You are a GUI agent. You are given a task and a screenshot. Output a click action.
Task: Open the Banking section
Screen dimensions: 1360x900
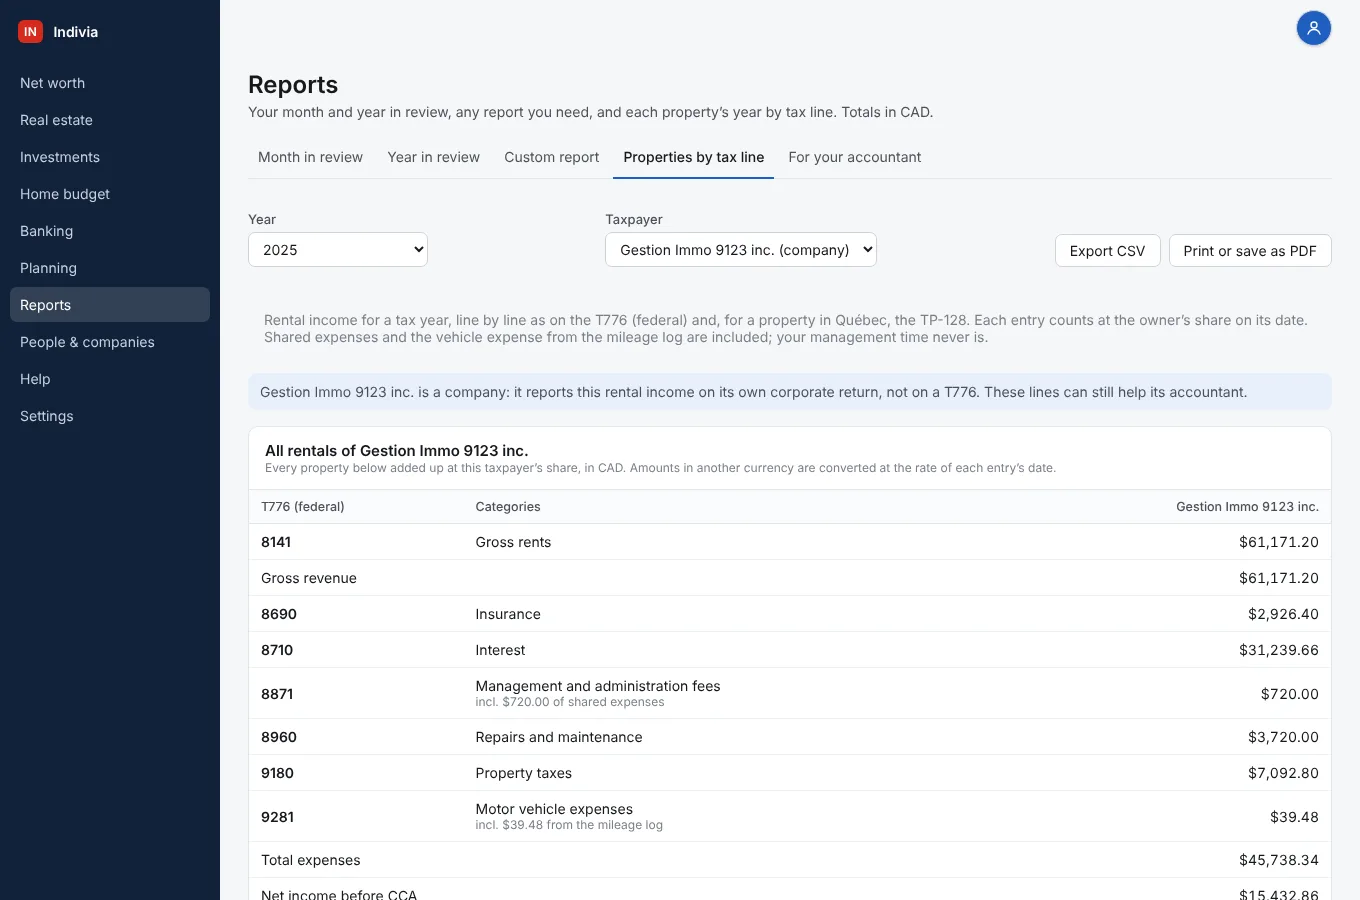[x=110, y=231]
